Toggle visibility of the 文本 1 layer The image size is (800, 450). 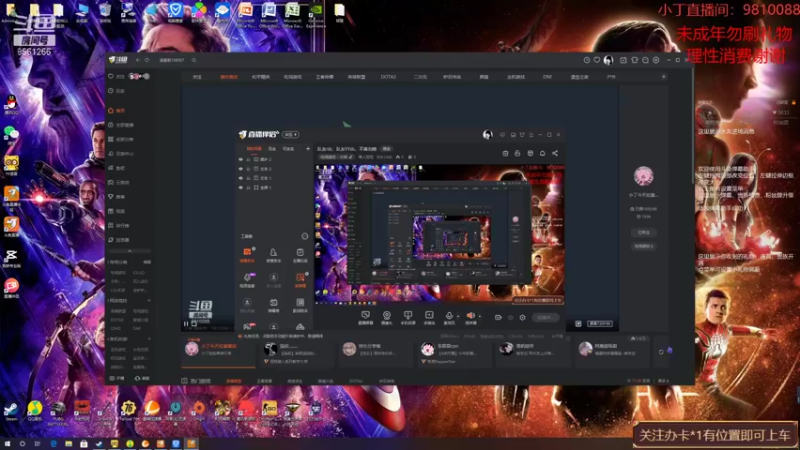pos(241,178)
